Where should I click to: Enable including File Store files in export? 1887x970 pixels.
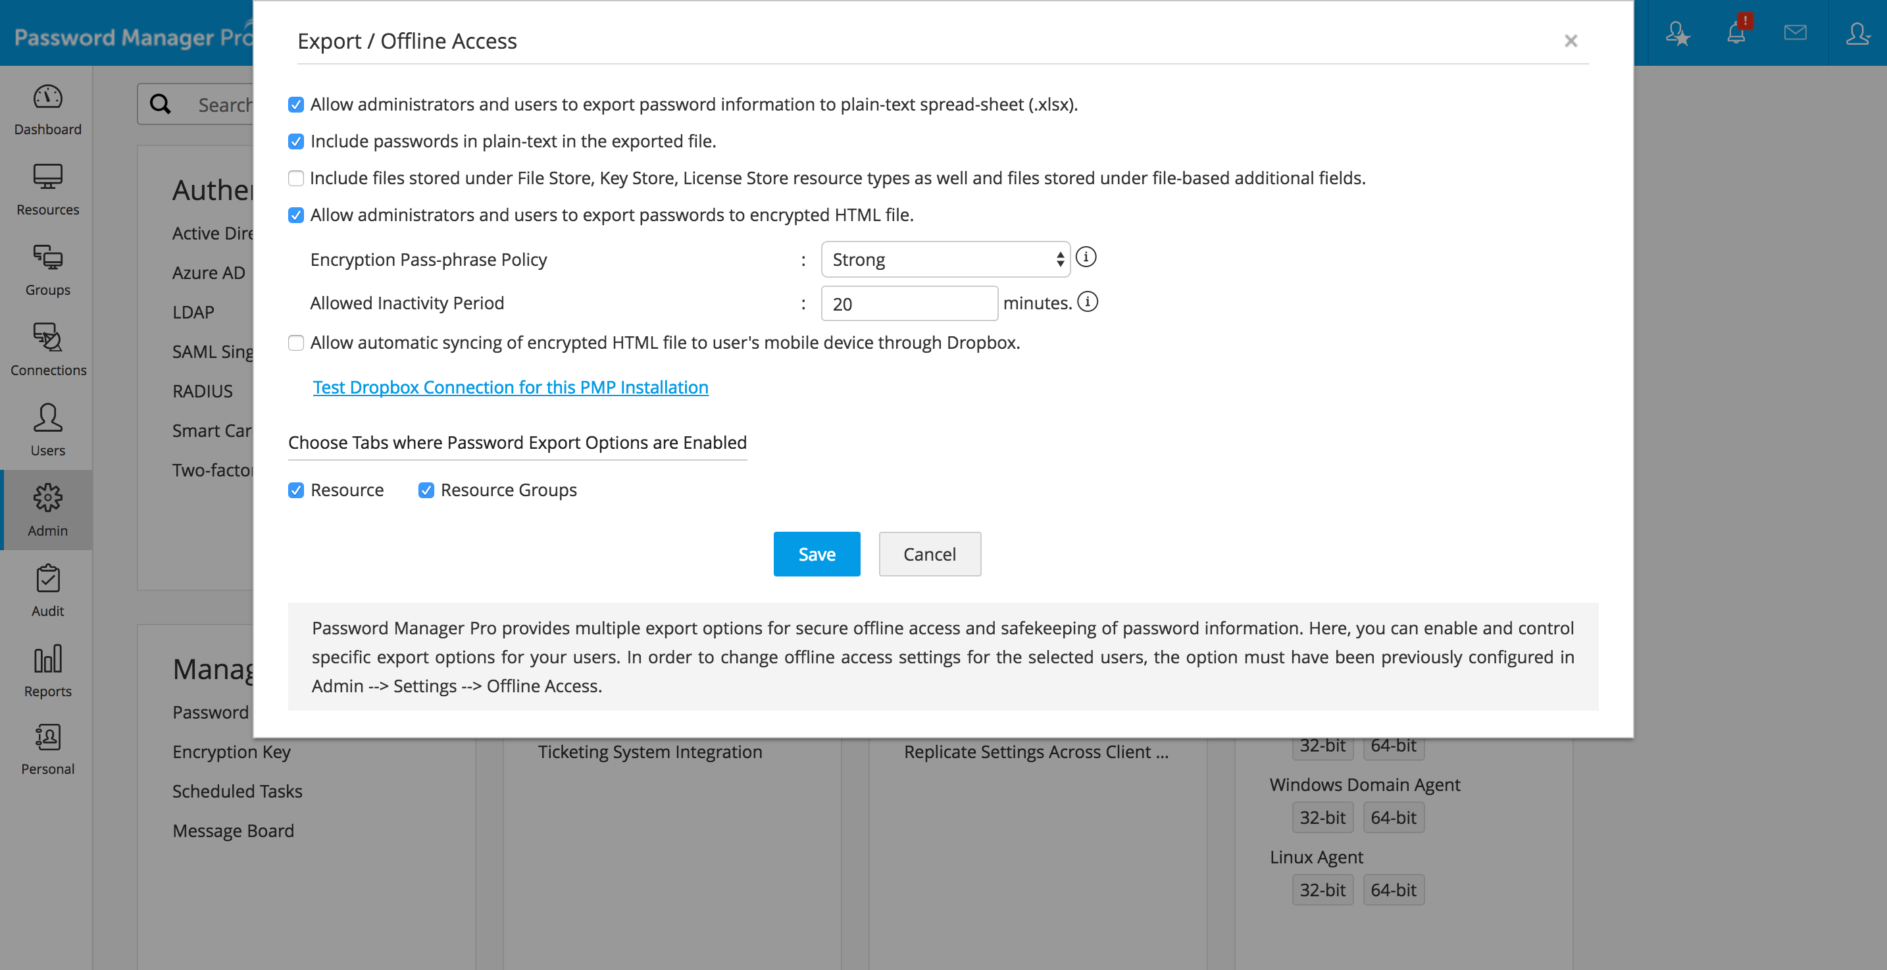click(x=296, y=178)
